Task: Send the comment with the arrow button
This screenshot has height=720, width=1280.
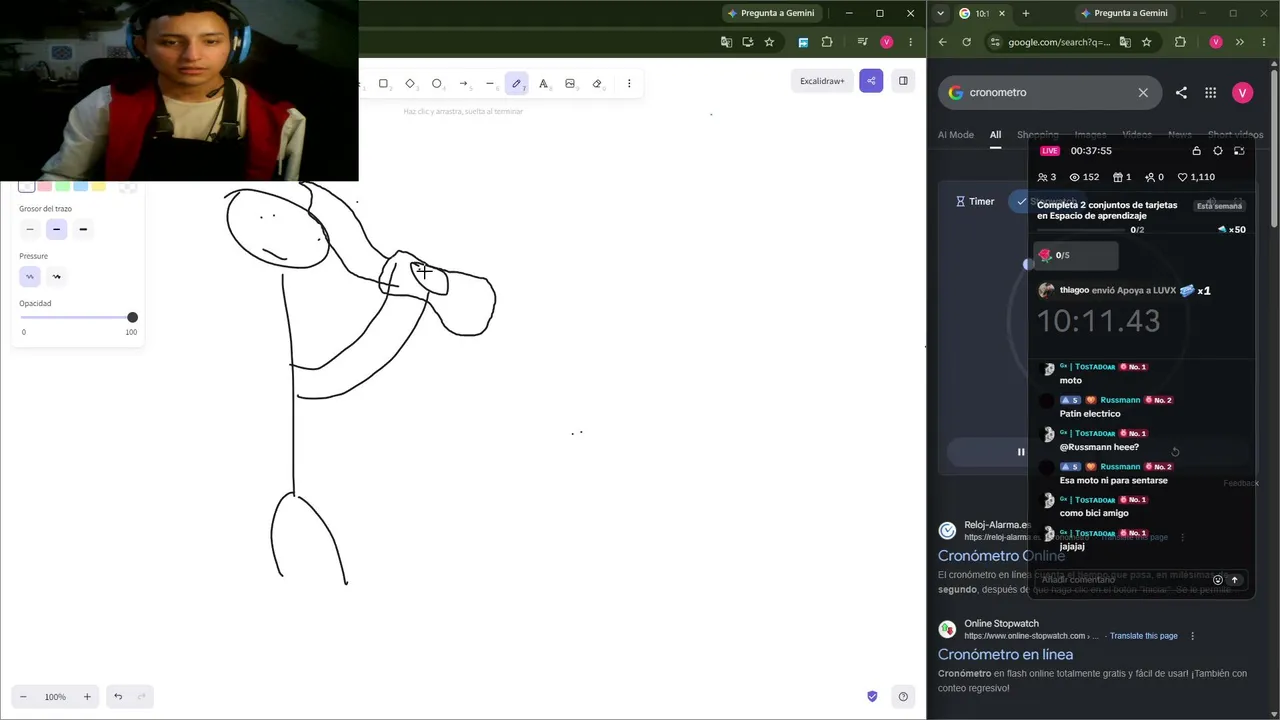Action: (x=1234, y=580)
